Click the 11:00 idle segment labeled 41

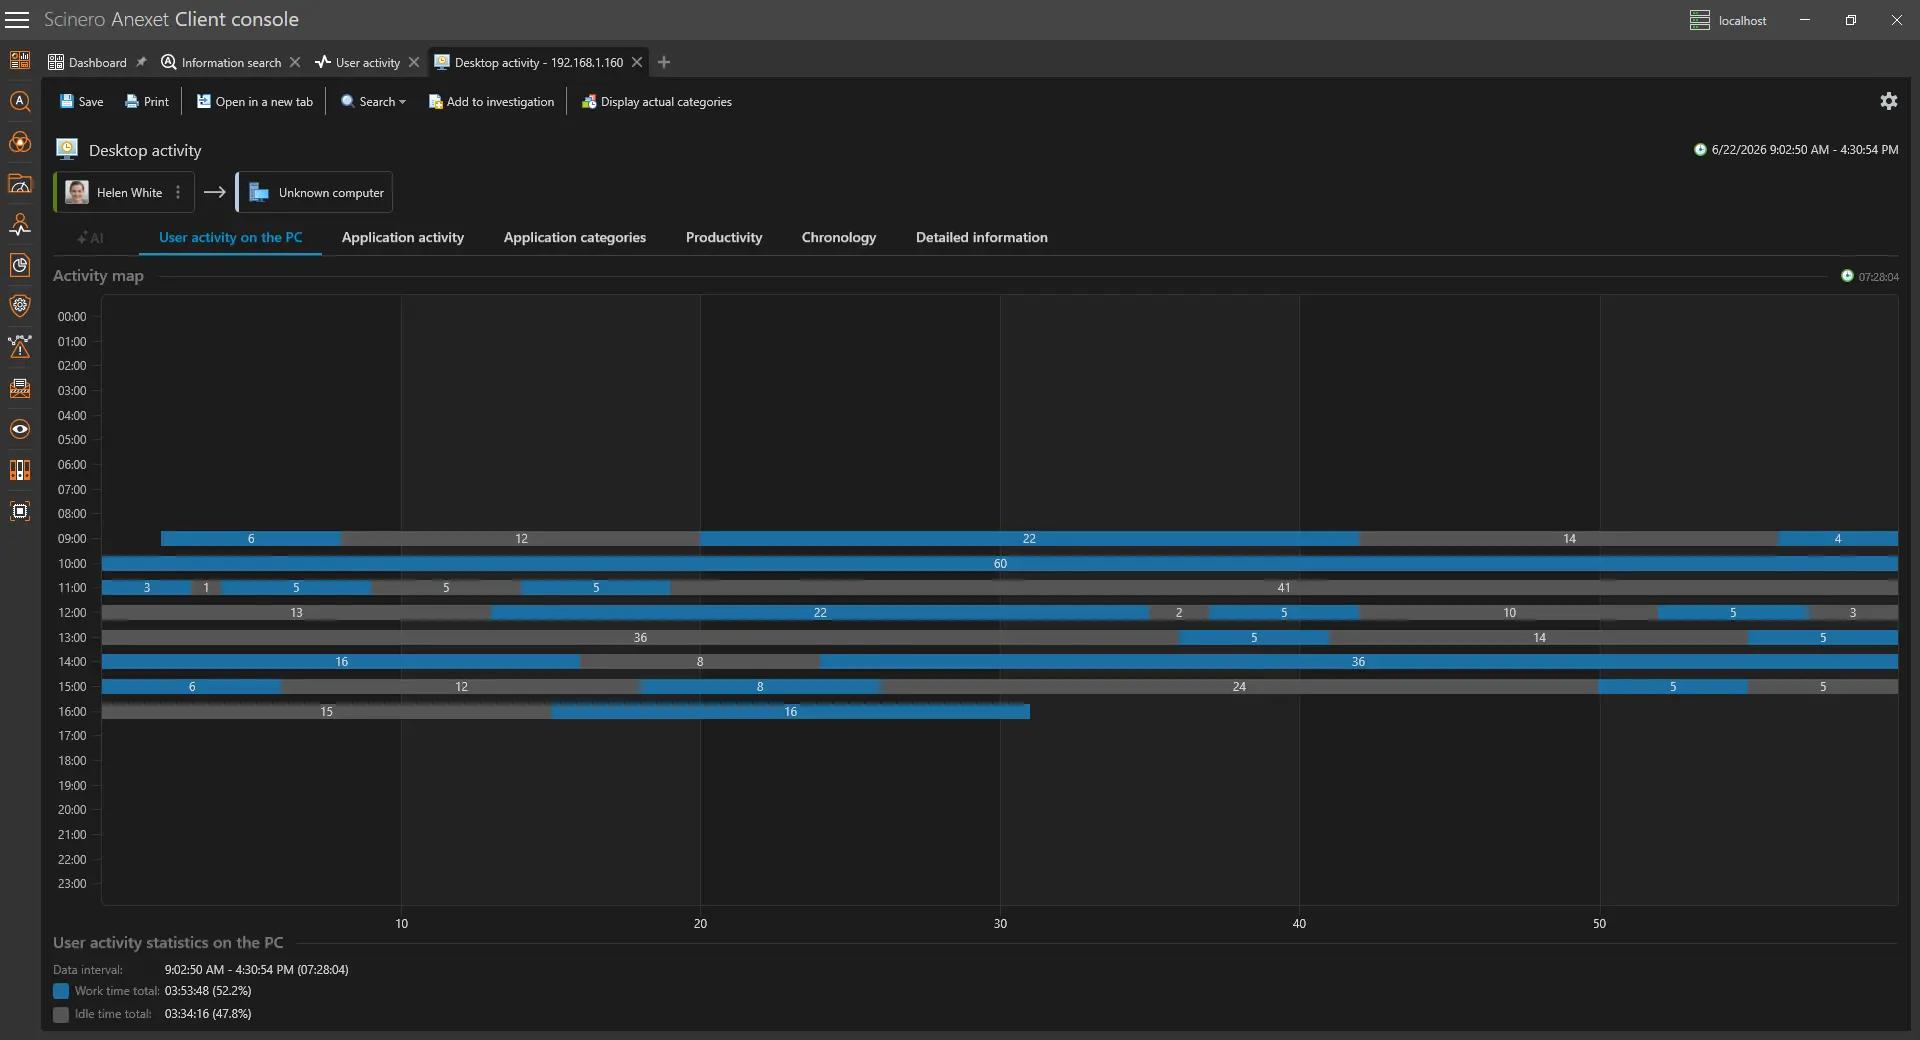(1284, 587)
